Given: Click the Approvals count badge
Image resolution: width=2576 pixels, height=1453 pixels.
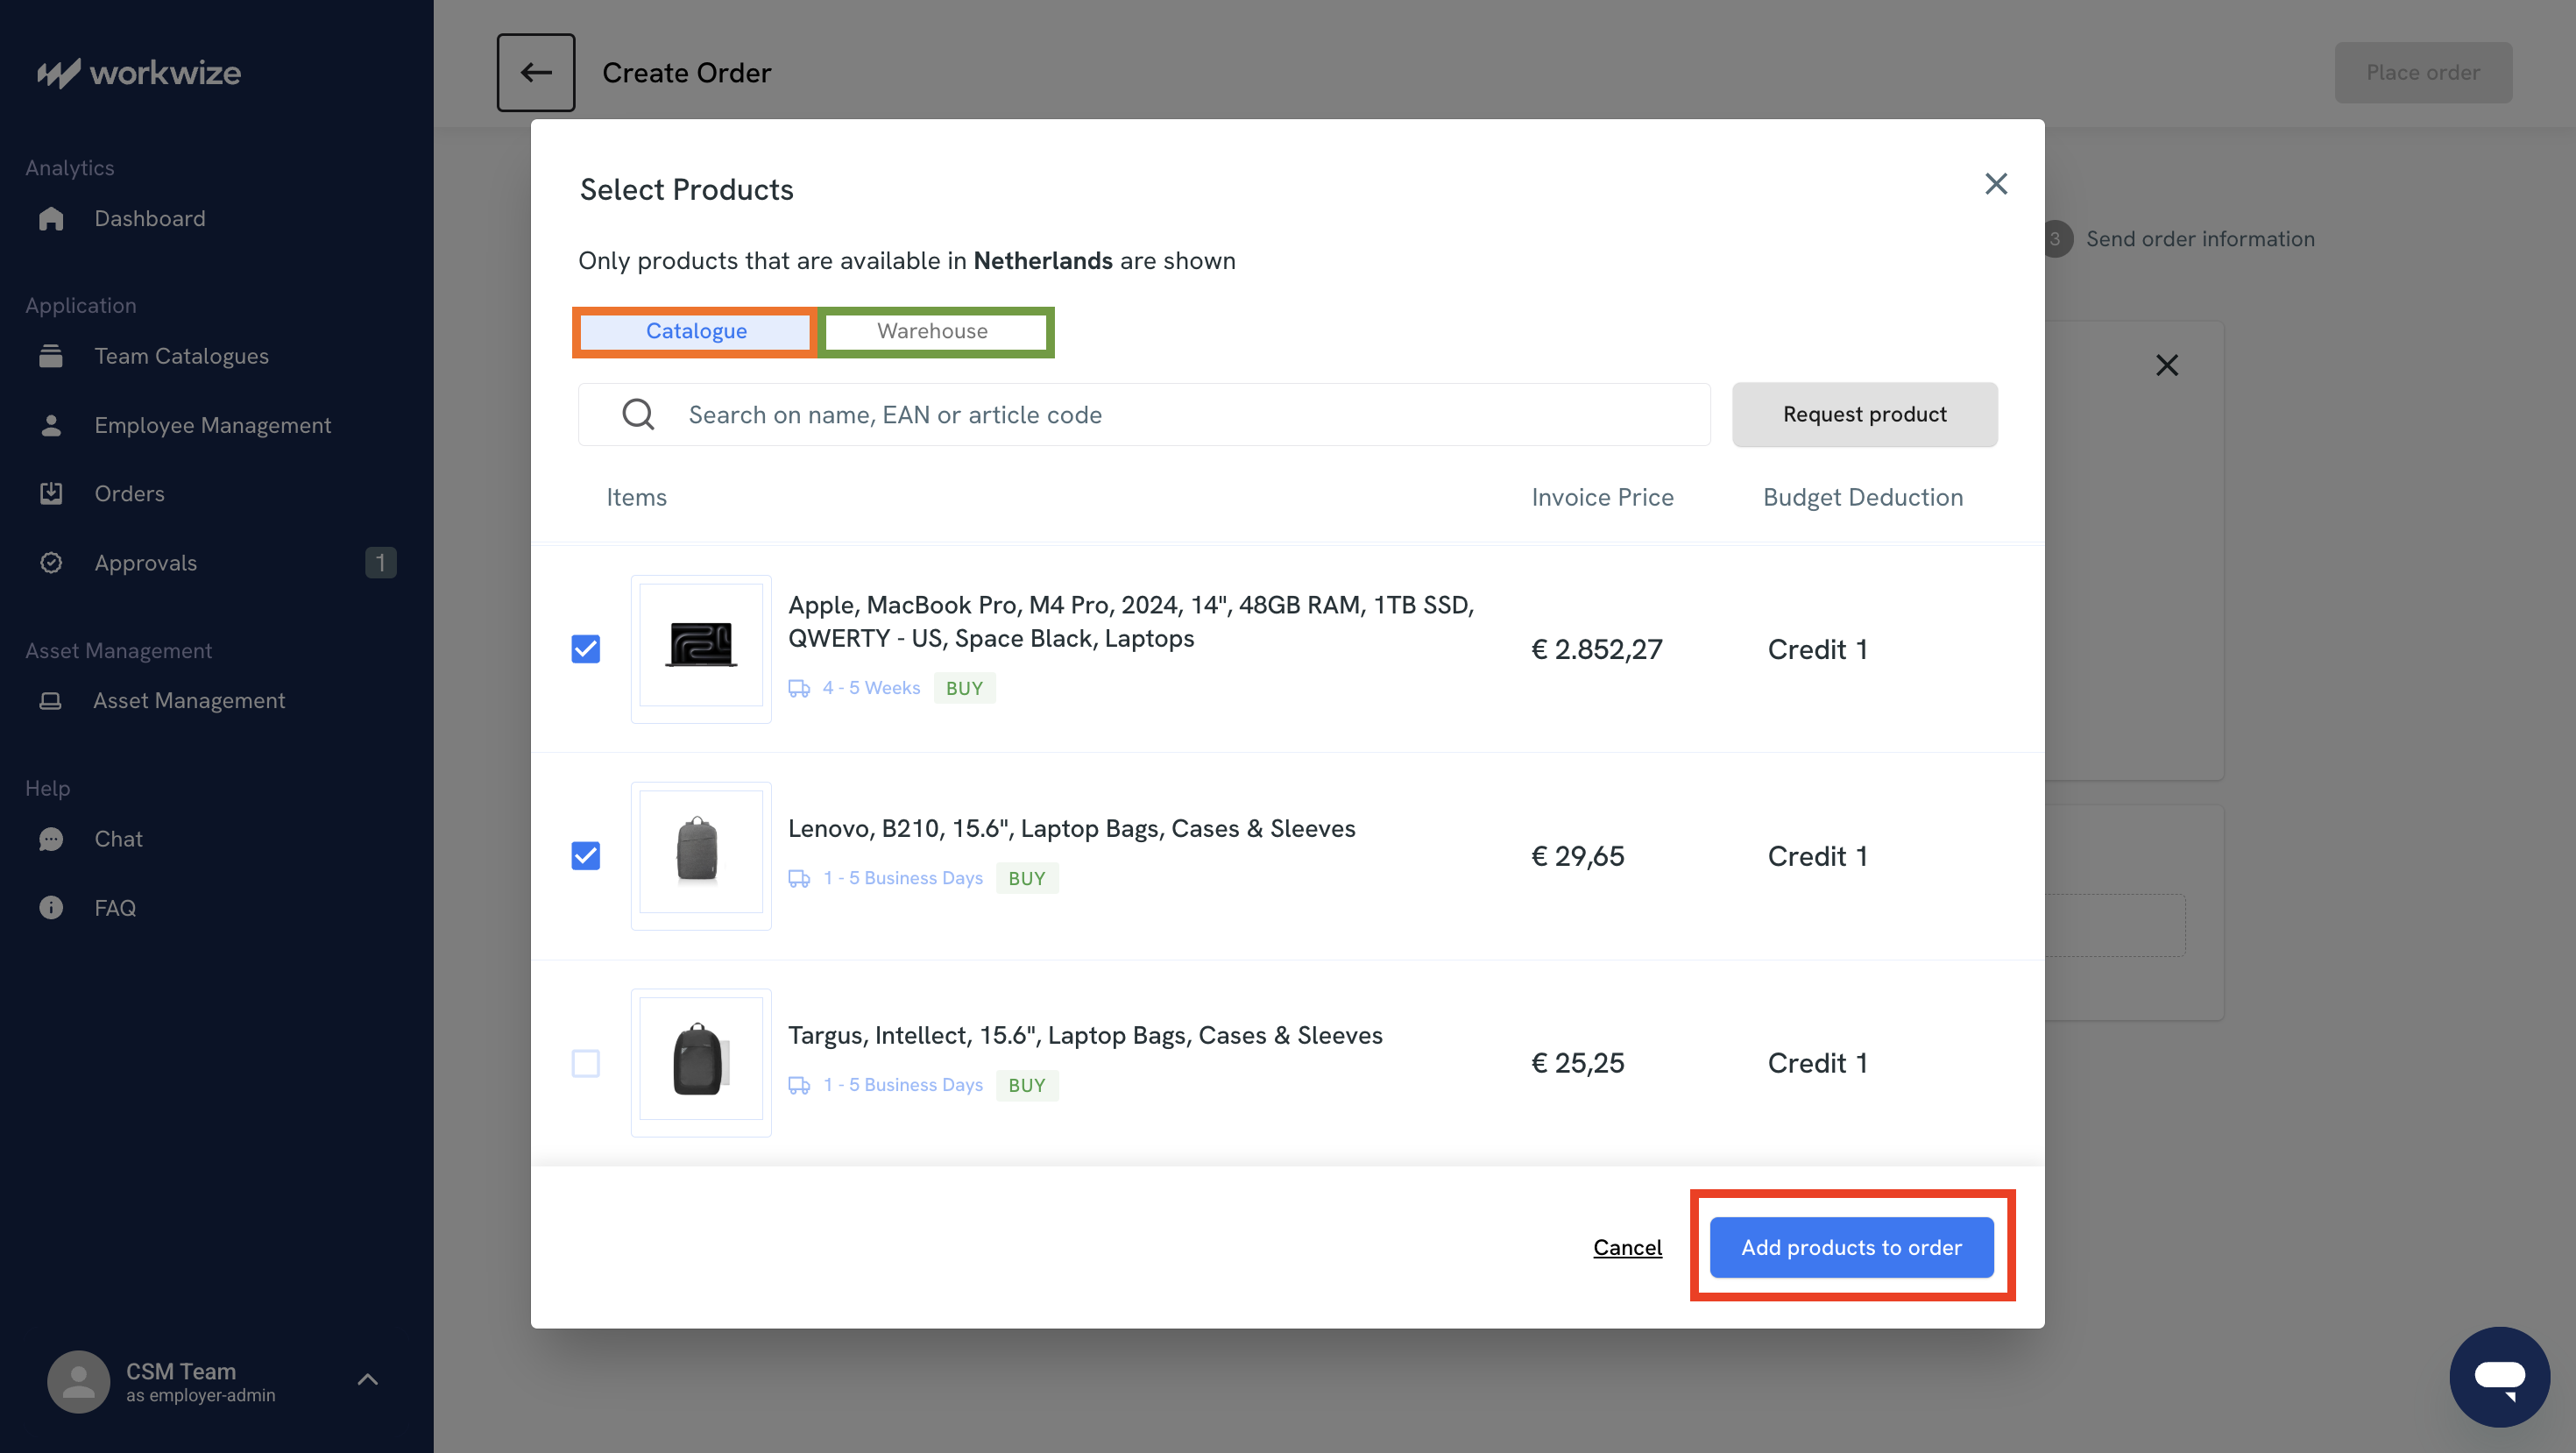Looking at the screenshot, I should [x=381, y=563].
